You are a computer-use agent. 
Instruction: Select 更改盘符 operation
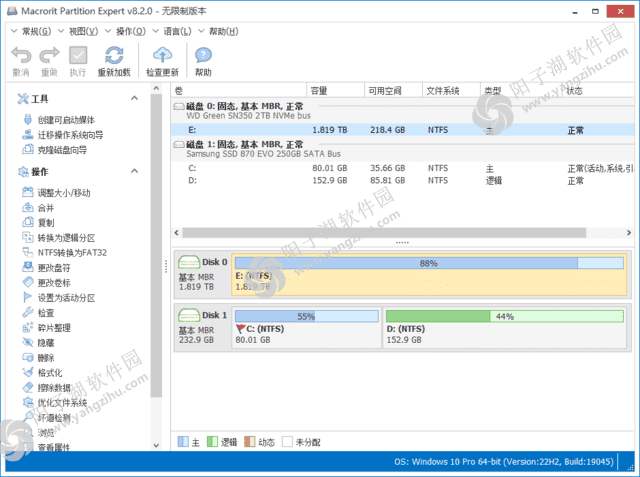point(53,268)
